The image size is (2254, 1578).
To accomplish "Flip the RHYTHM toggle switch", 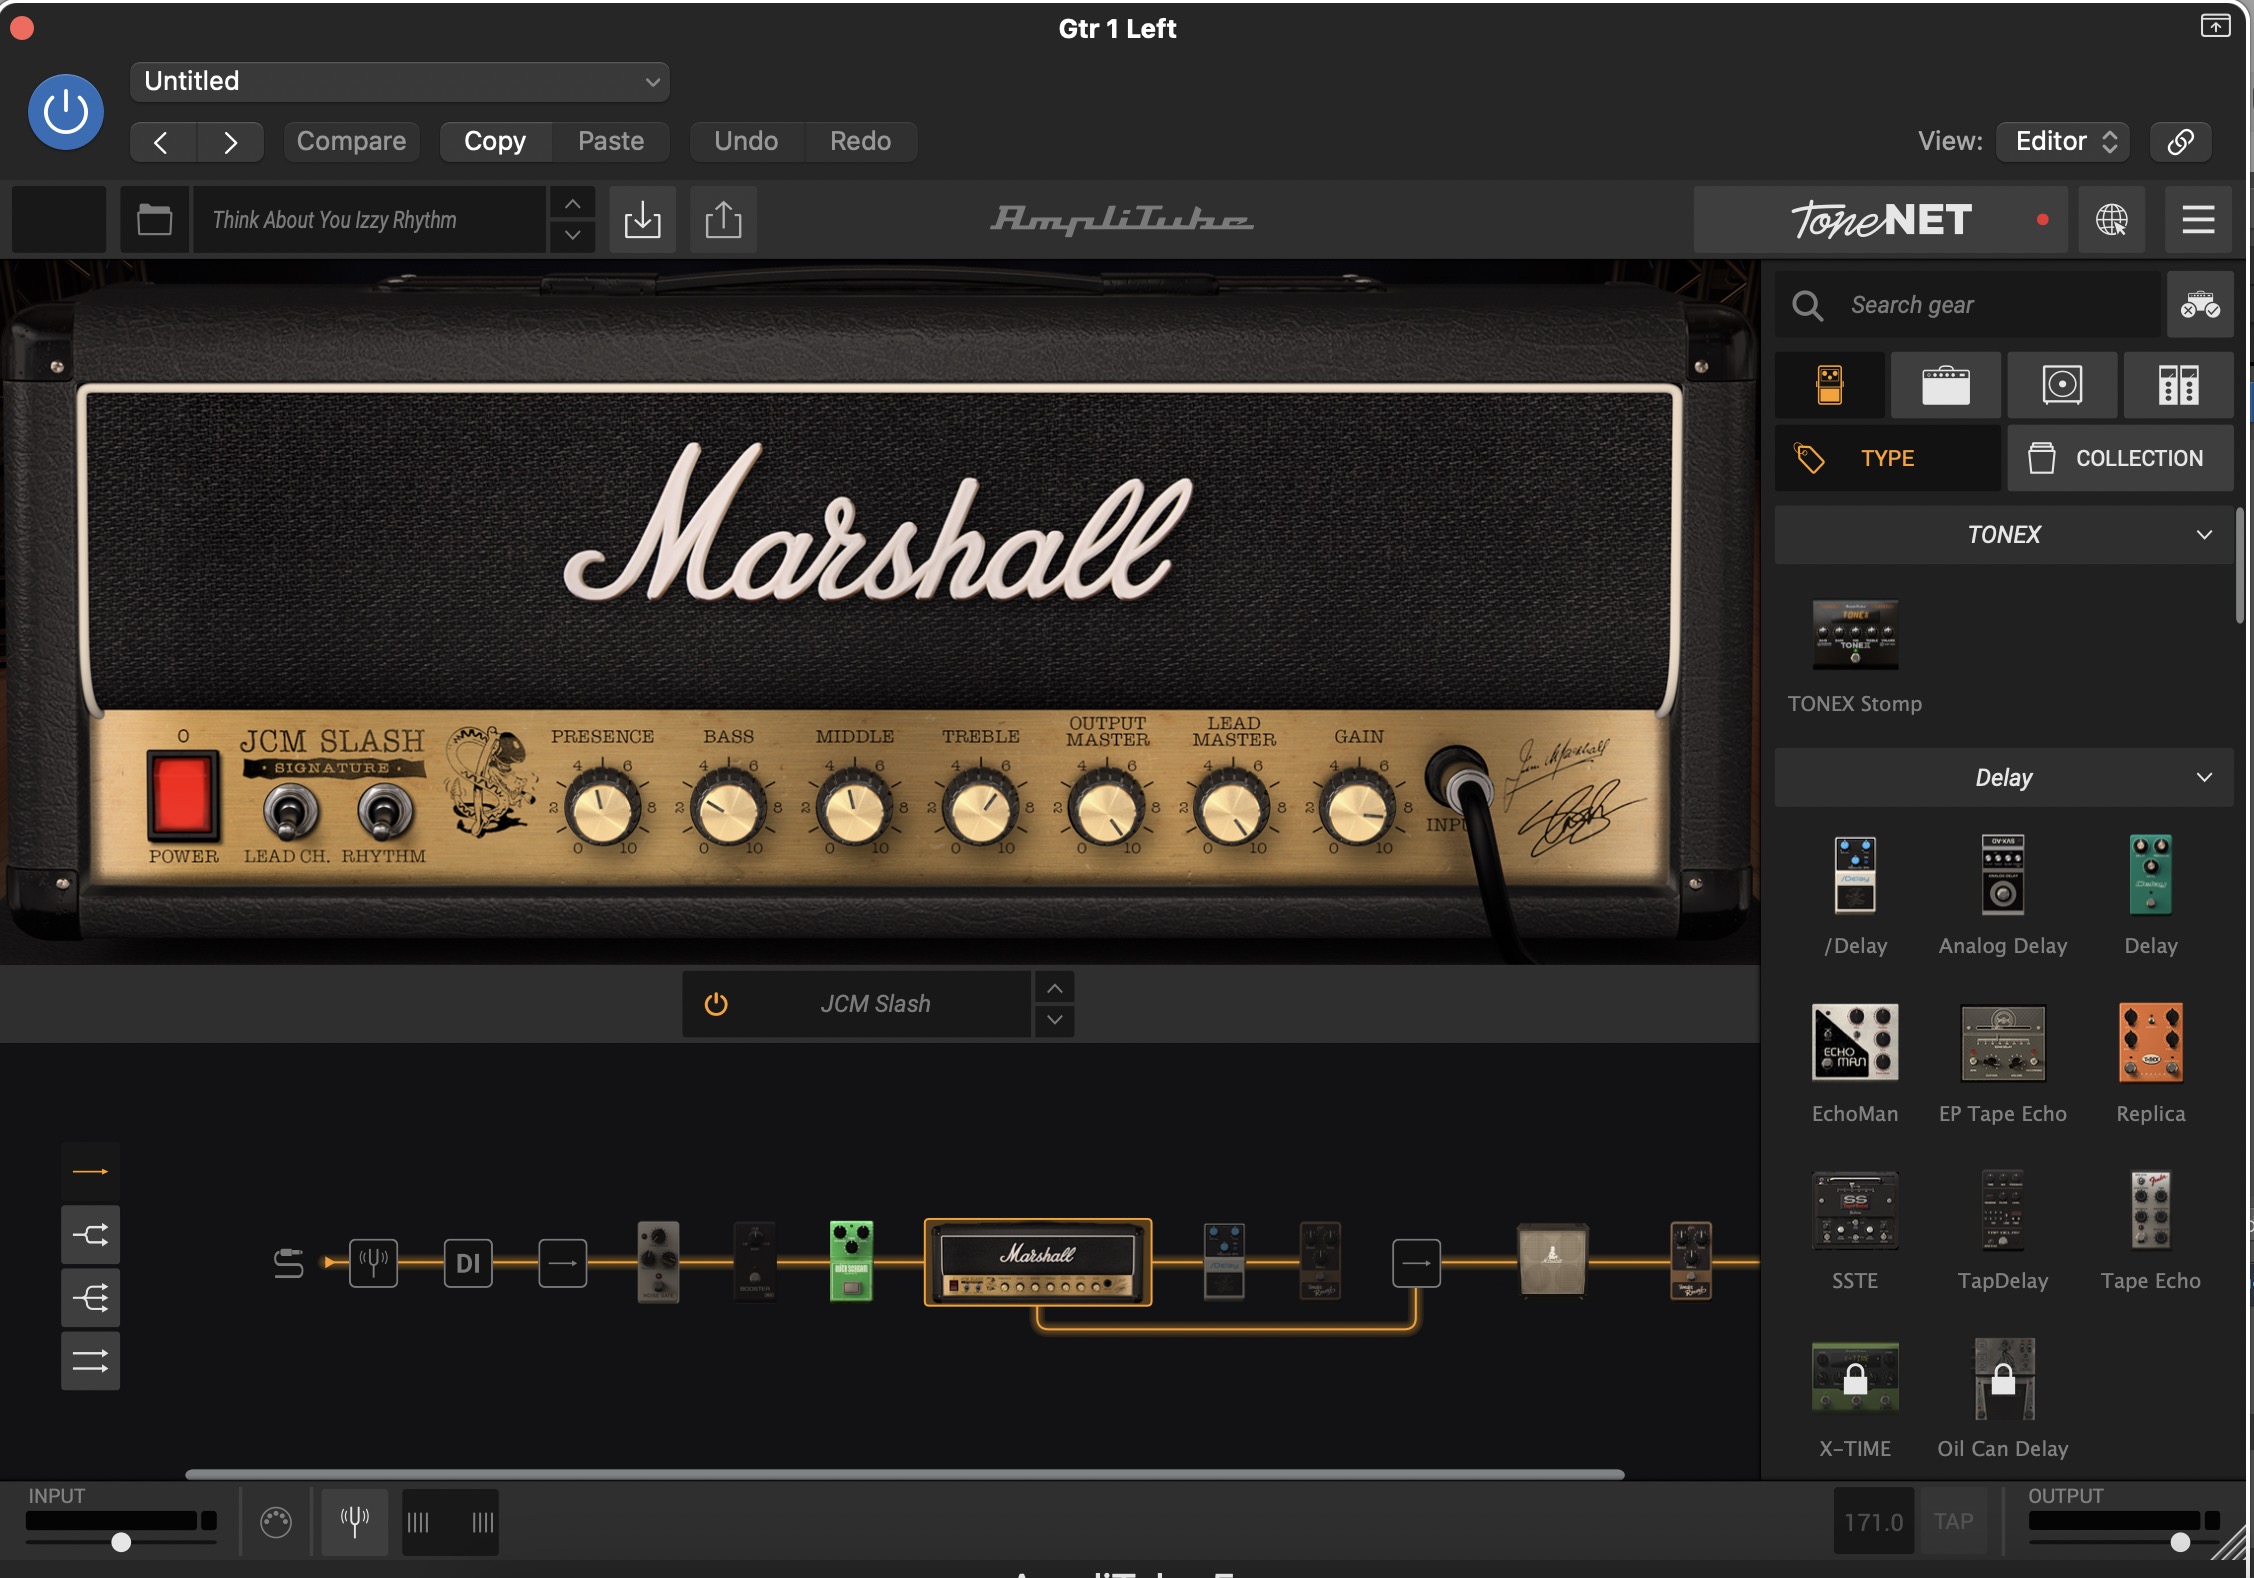I will [385, 812].
